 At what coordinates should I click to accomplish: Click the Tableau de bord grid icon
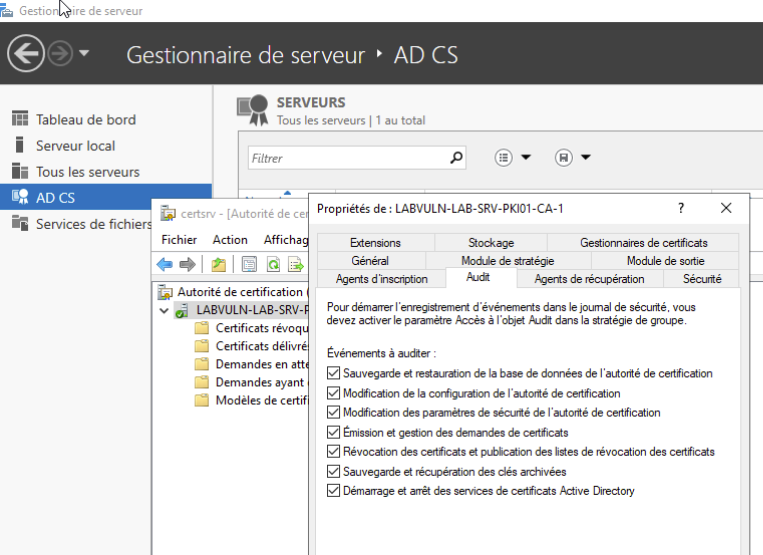coord(20,118)
